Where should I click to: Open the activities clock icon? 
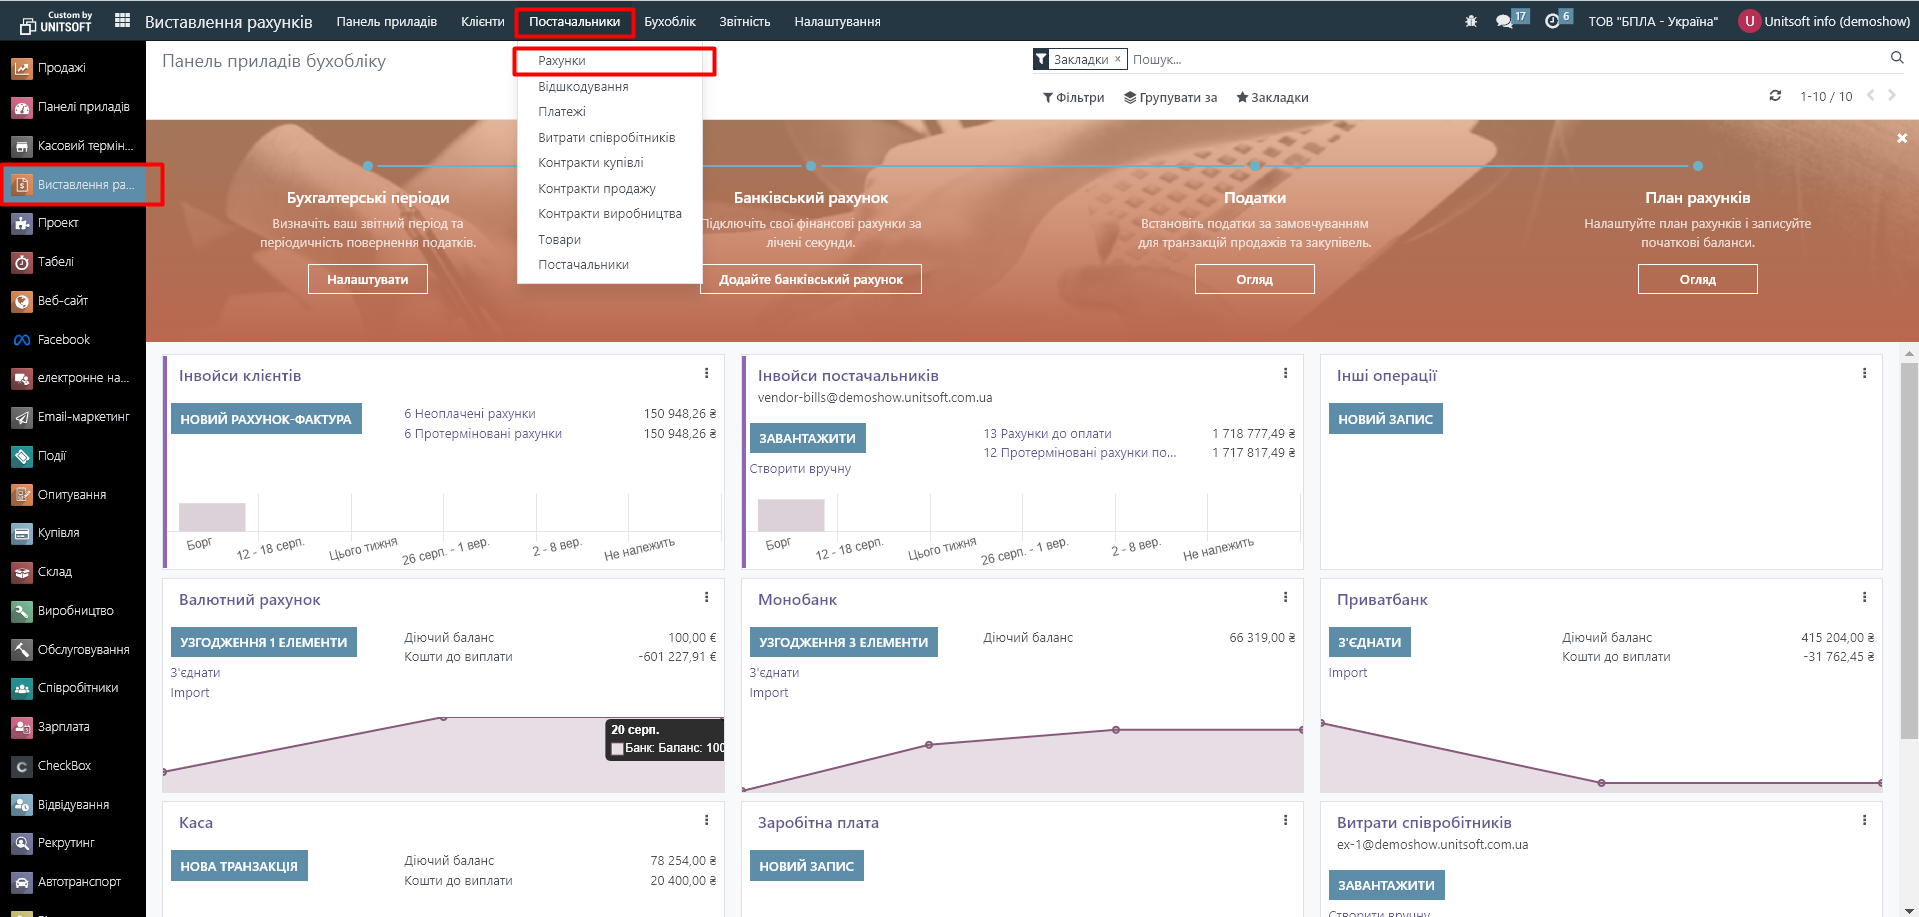[1552, 21]
